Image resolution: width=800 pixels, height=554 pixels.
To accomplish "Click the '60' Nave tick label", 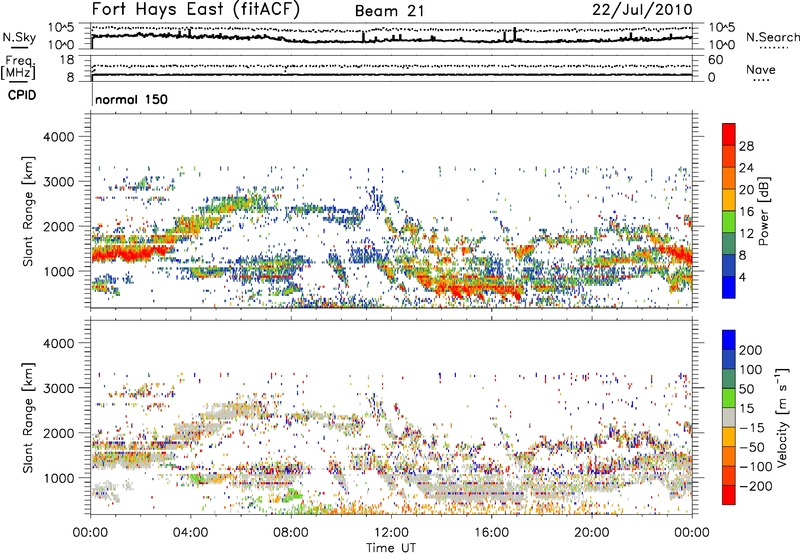I will 715,60.
